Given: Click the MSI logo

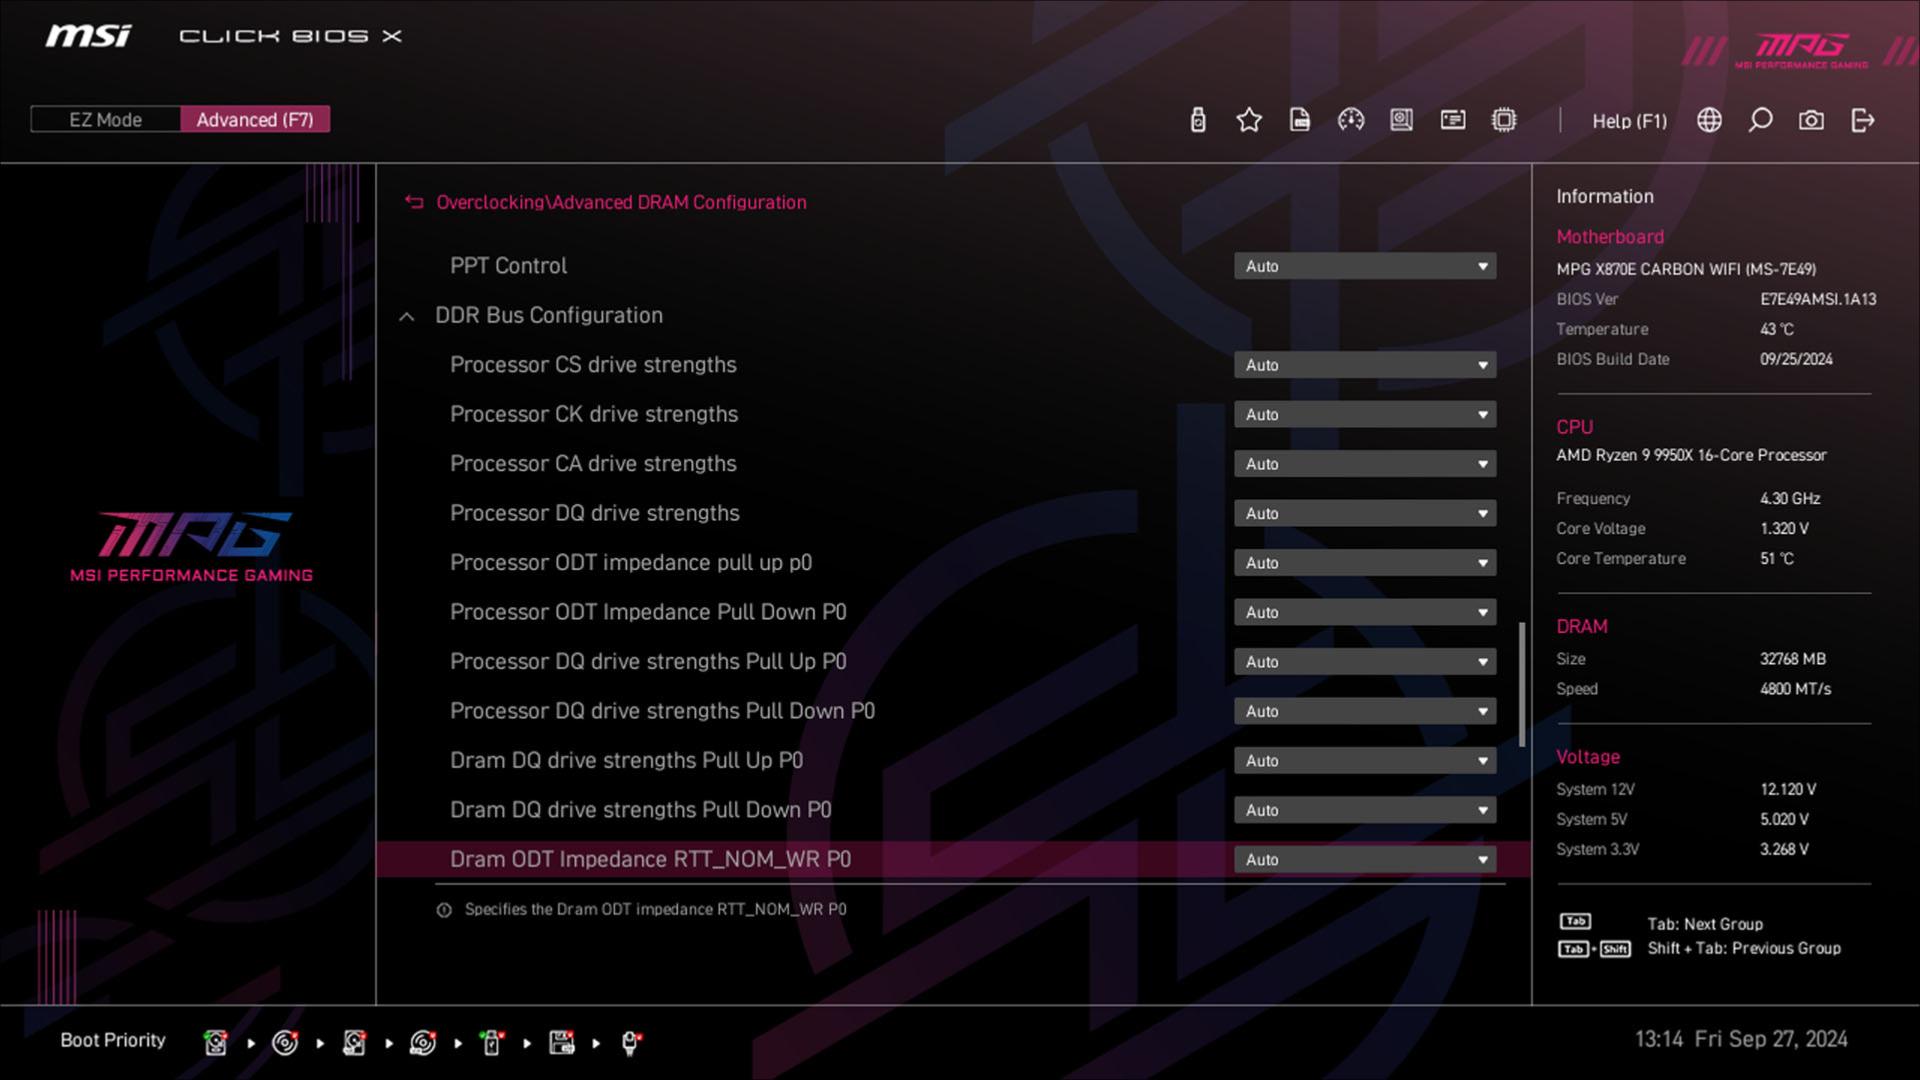Looking at the screenshot, I should 88,36.
